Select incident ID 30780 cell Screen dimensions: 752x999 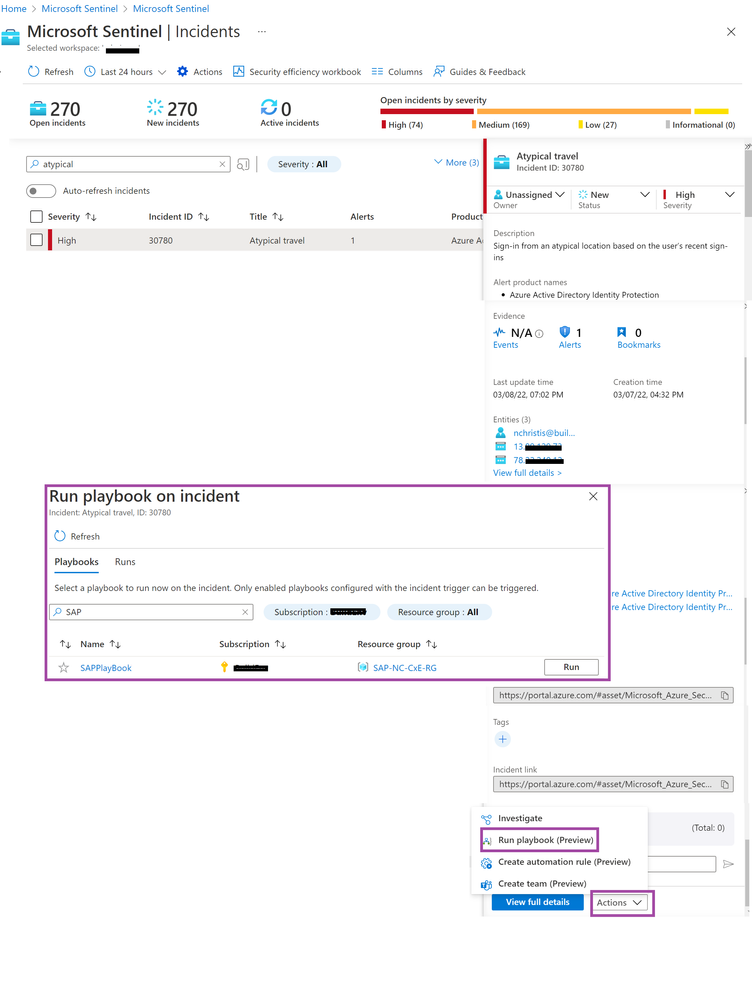(x=161, y=240)
